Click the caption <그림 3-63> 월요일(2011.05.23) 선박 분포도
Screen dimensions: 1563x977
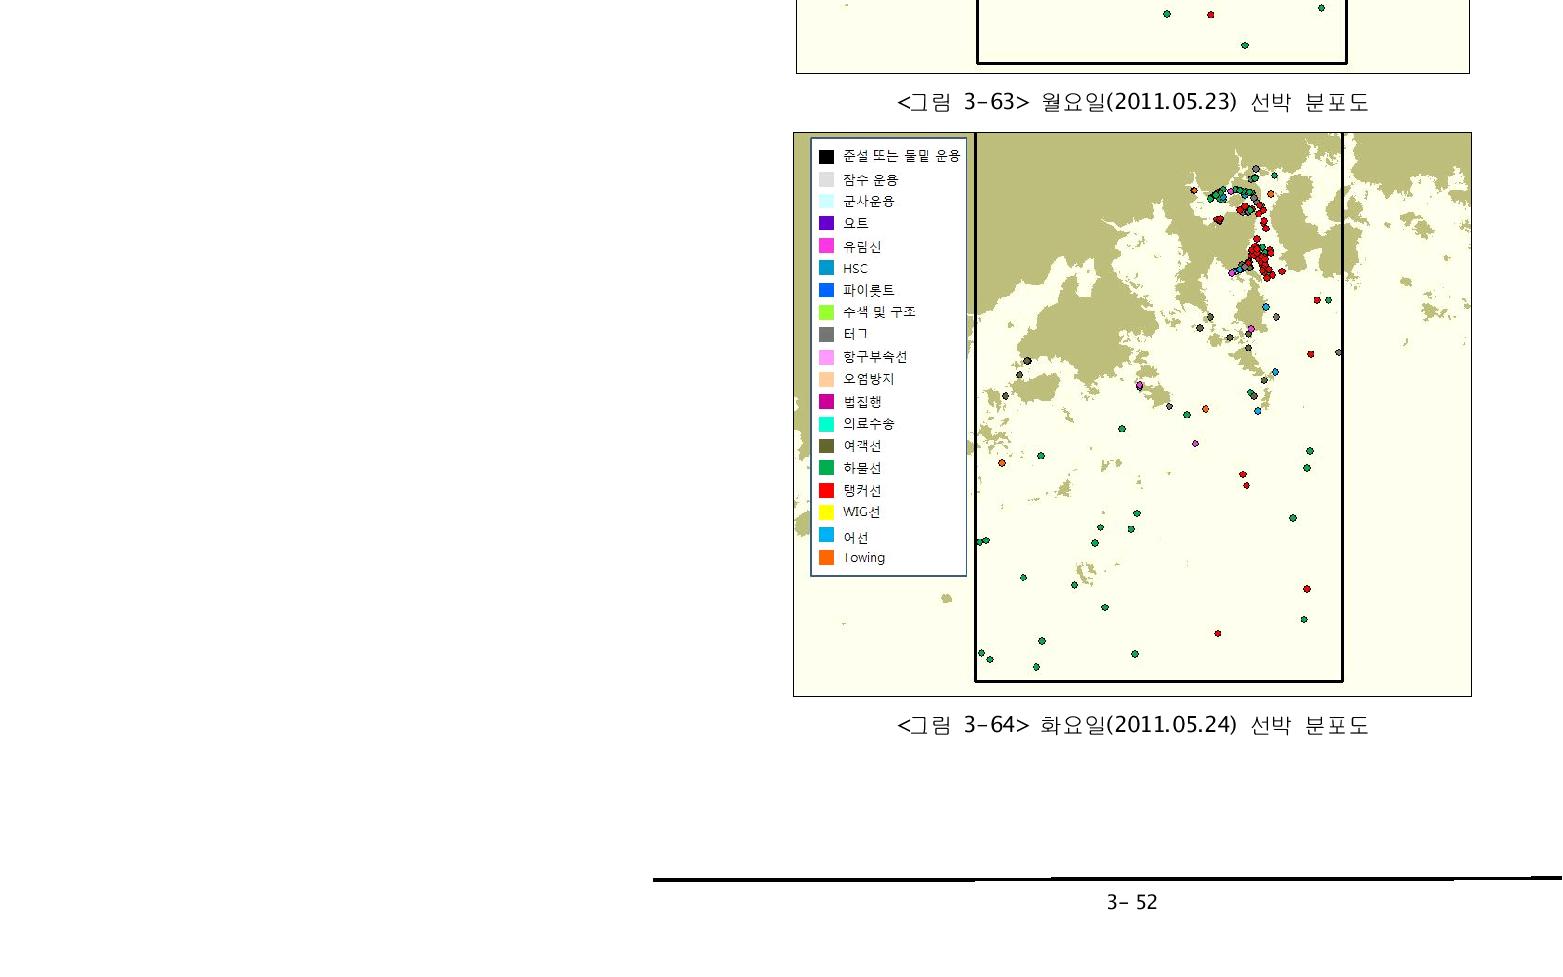[1132, 102]
